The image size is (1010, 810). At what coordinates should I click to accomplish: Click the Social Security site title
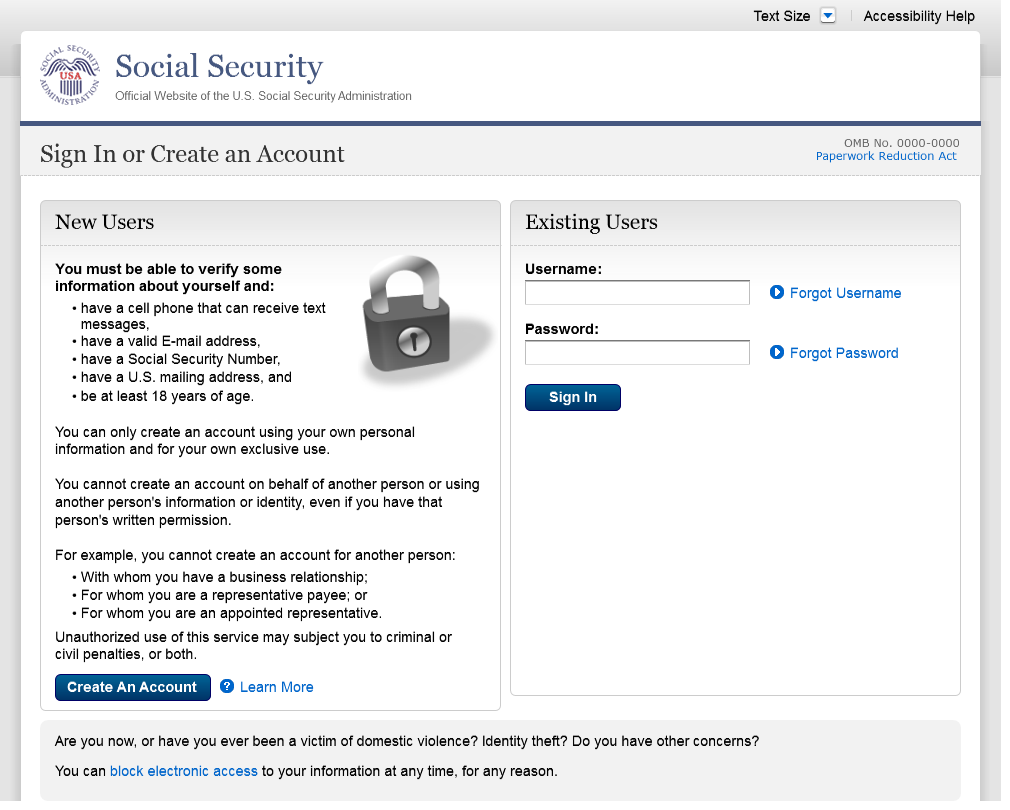coord(219,67)
